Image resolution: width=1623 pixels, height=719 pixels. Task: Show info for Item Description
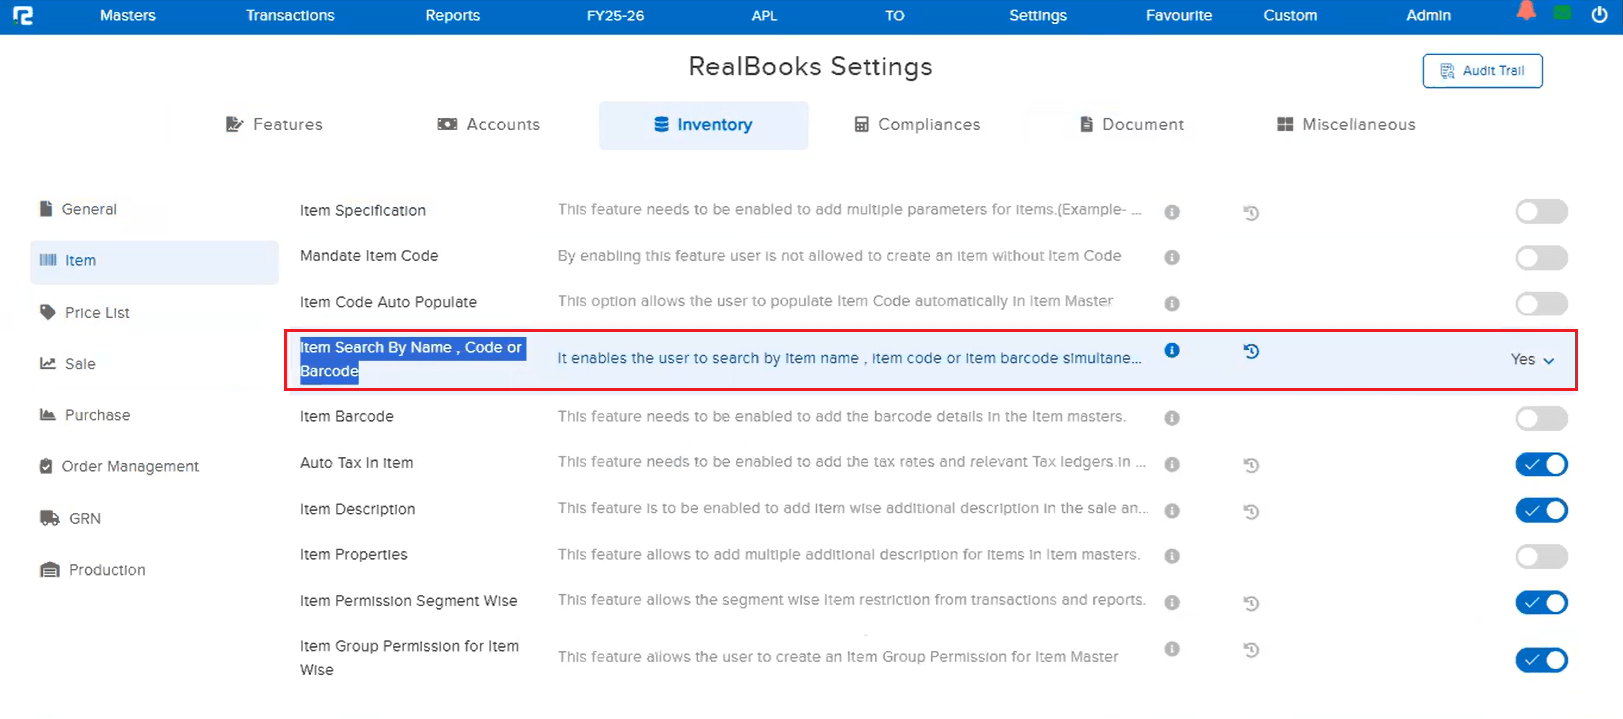[1172, 510]
